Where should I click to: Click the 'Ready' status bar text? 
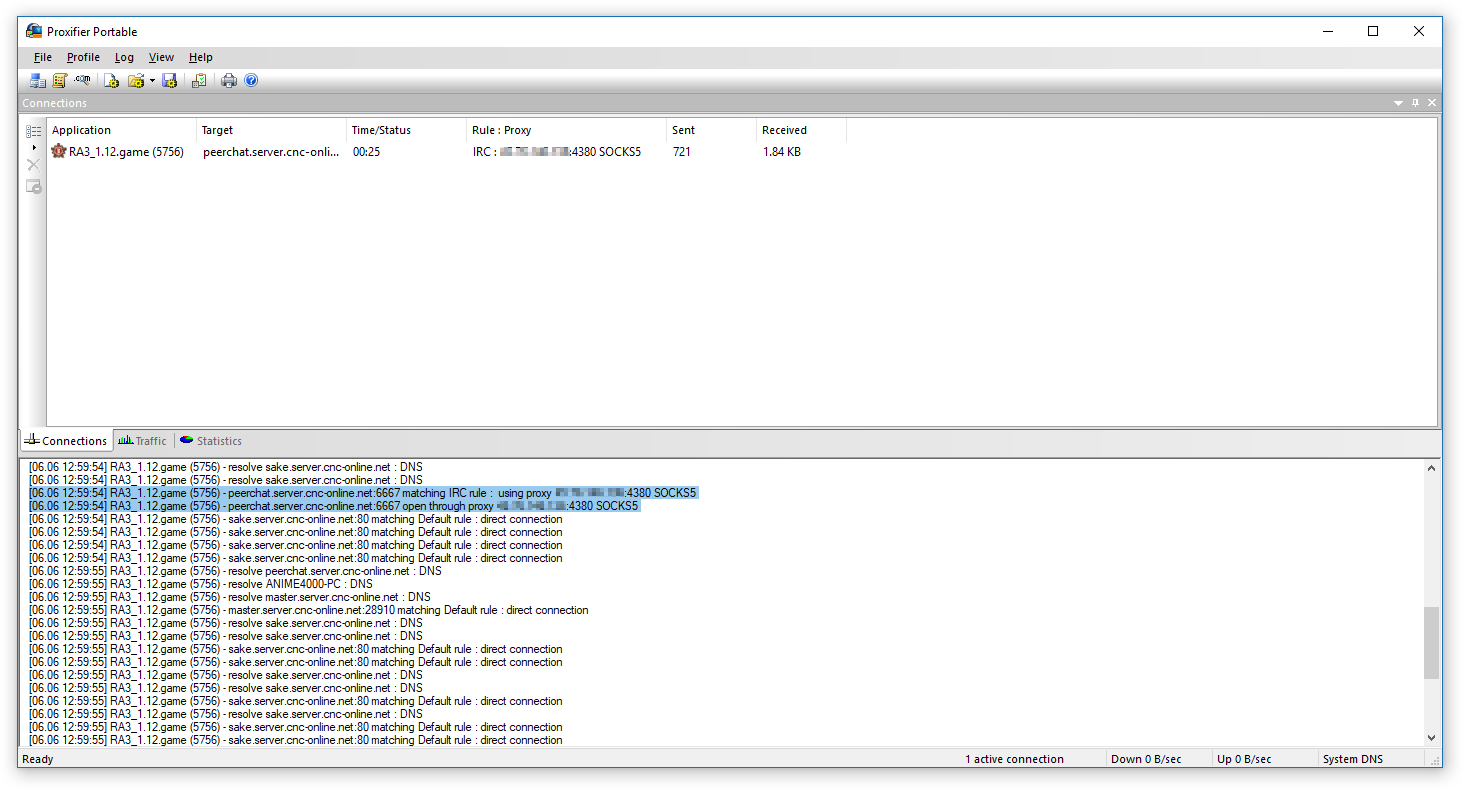click(38, 759)
